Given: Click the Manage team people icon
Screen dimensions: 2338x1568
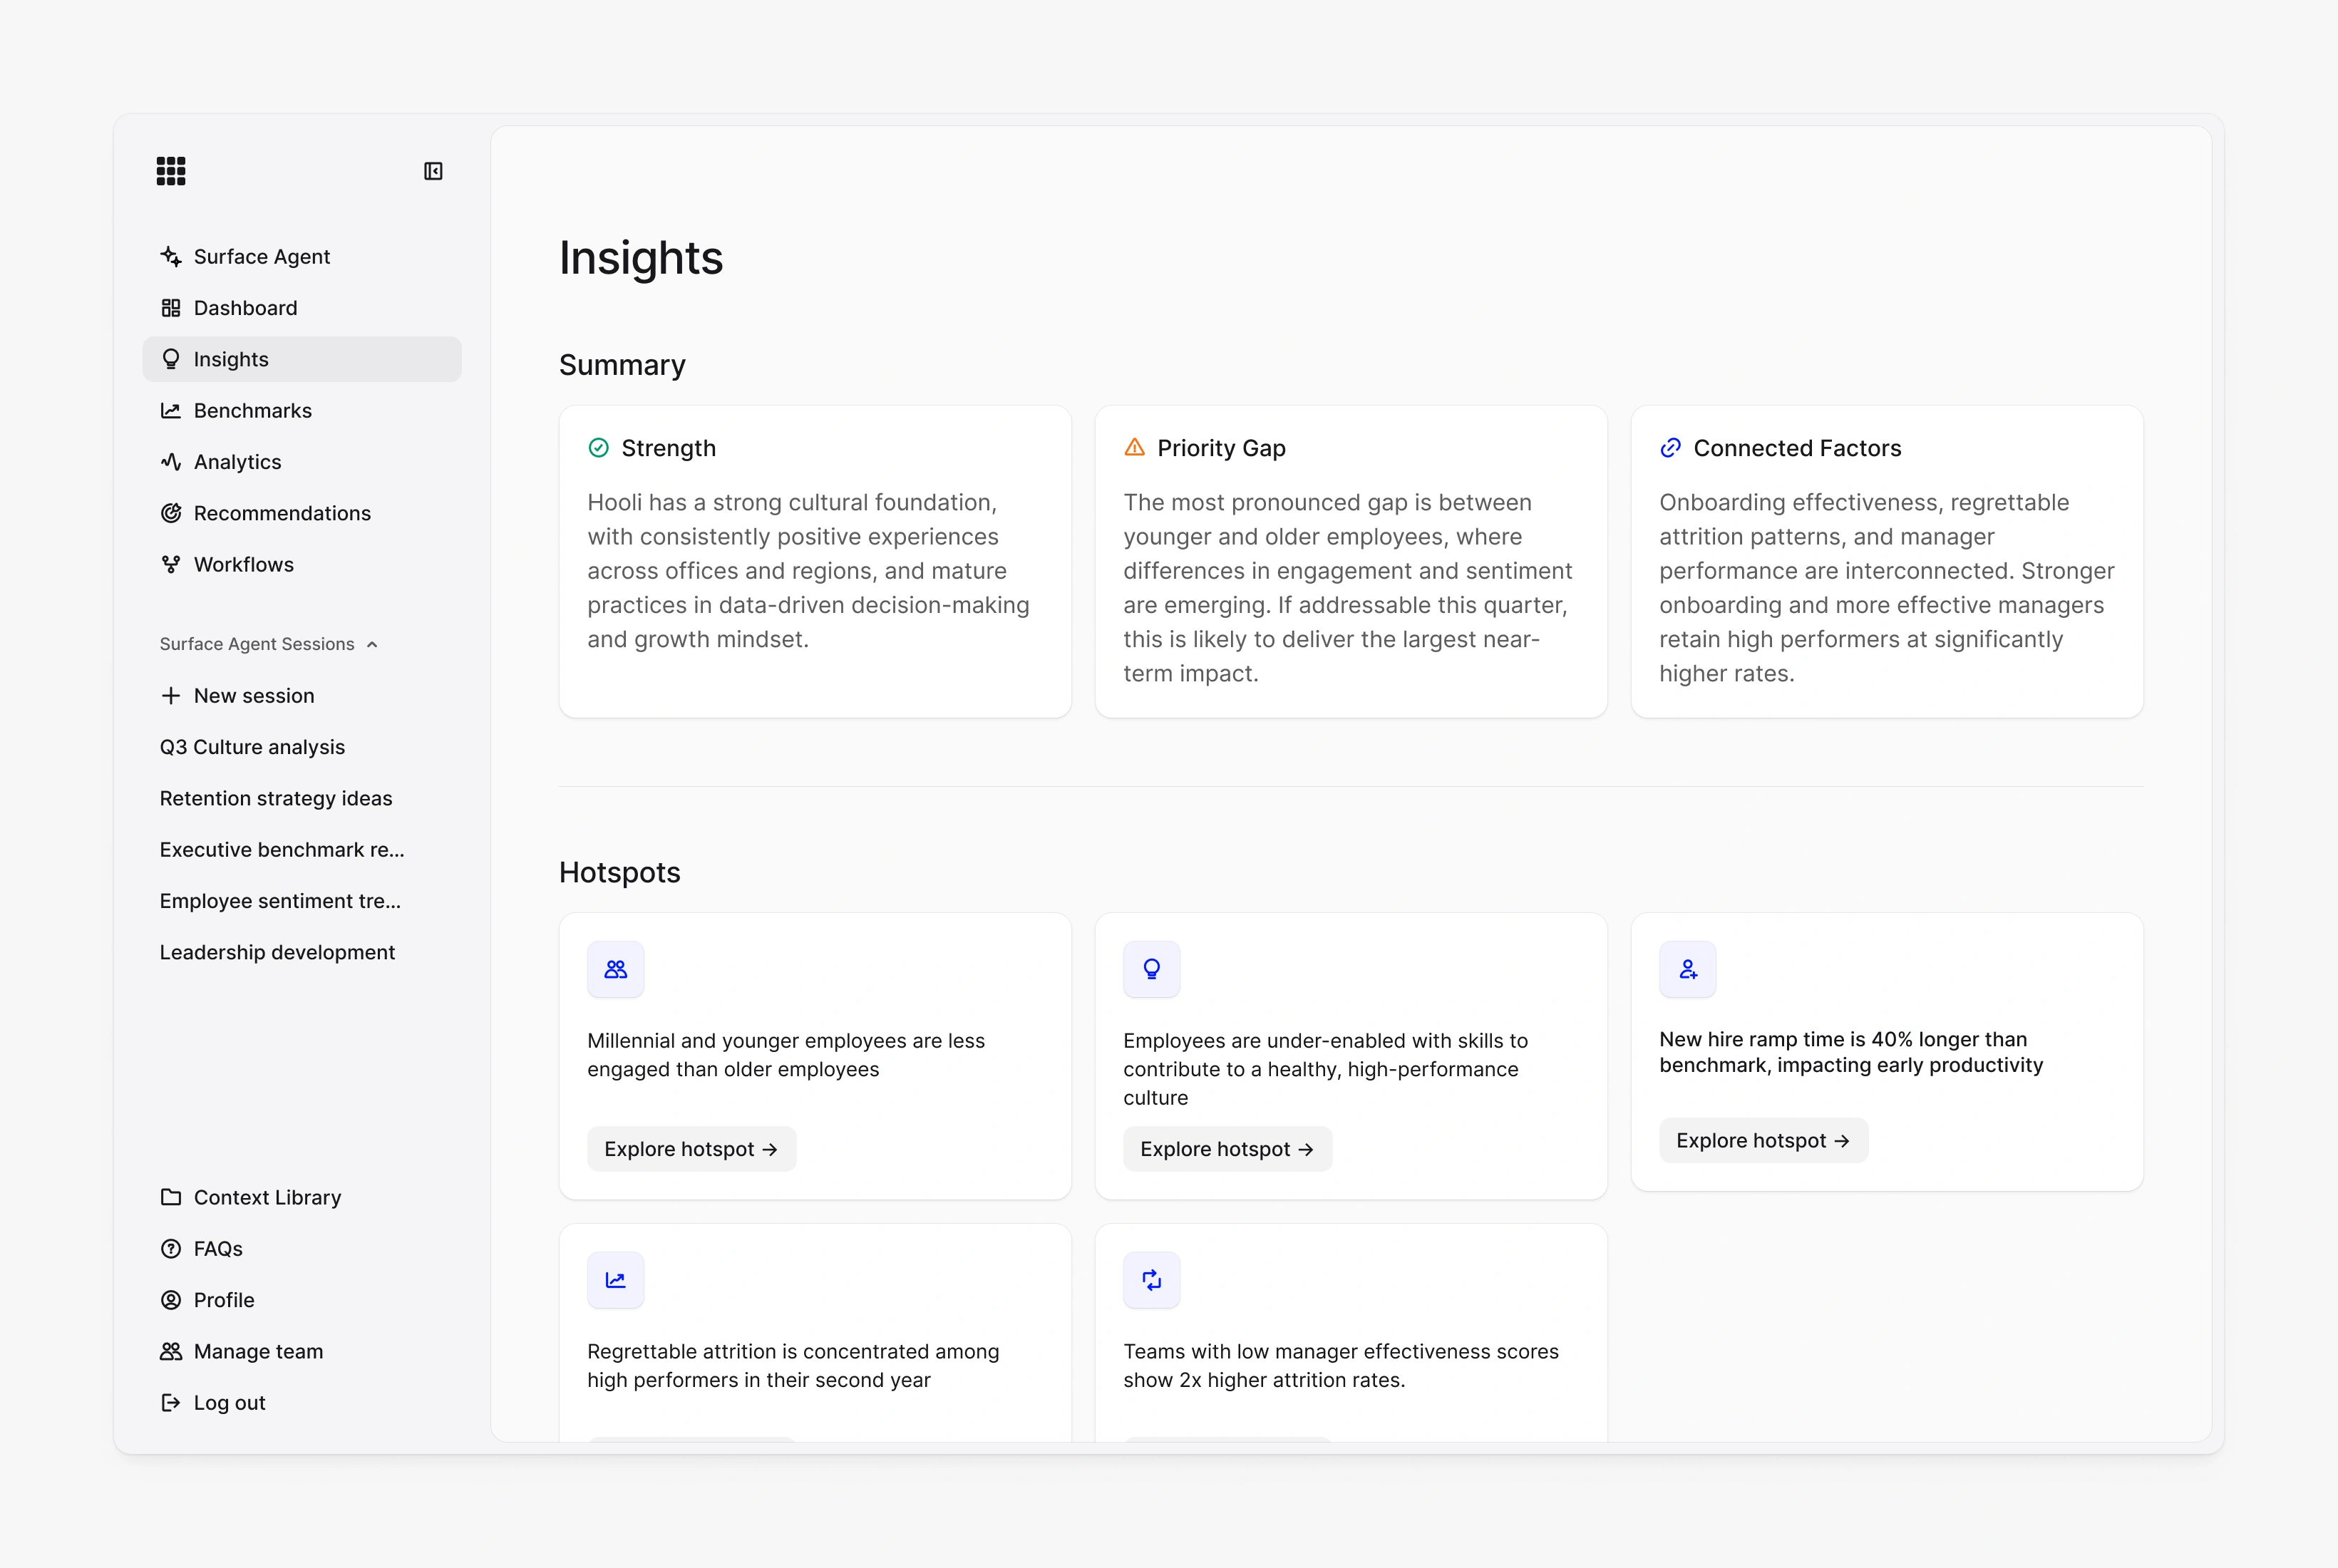Looking at the screenshot, I should [171, 1352].
